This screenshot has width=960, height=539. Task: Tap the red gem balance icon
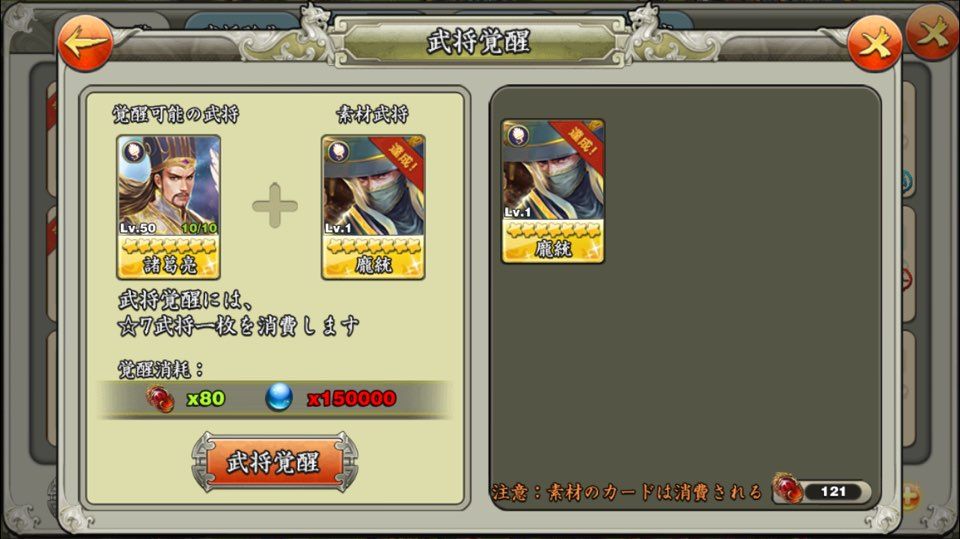click(x=787, y=489)
